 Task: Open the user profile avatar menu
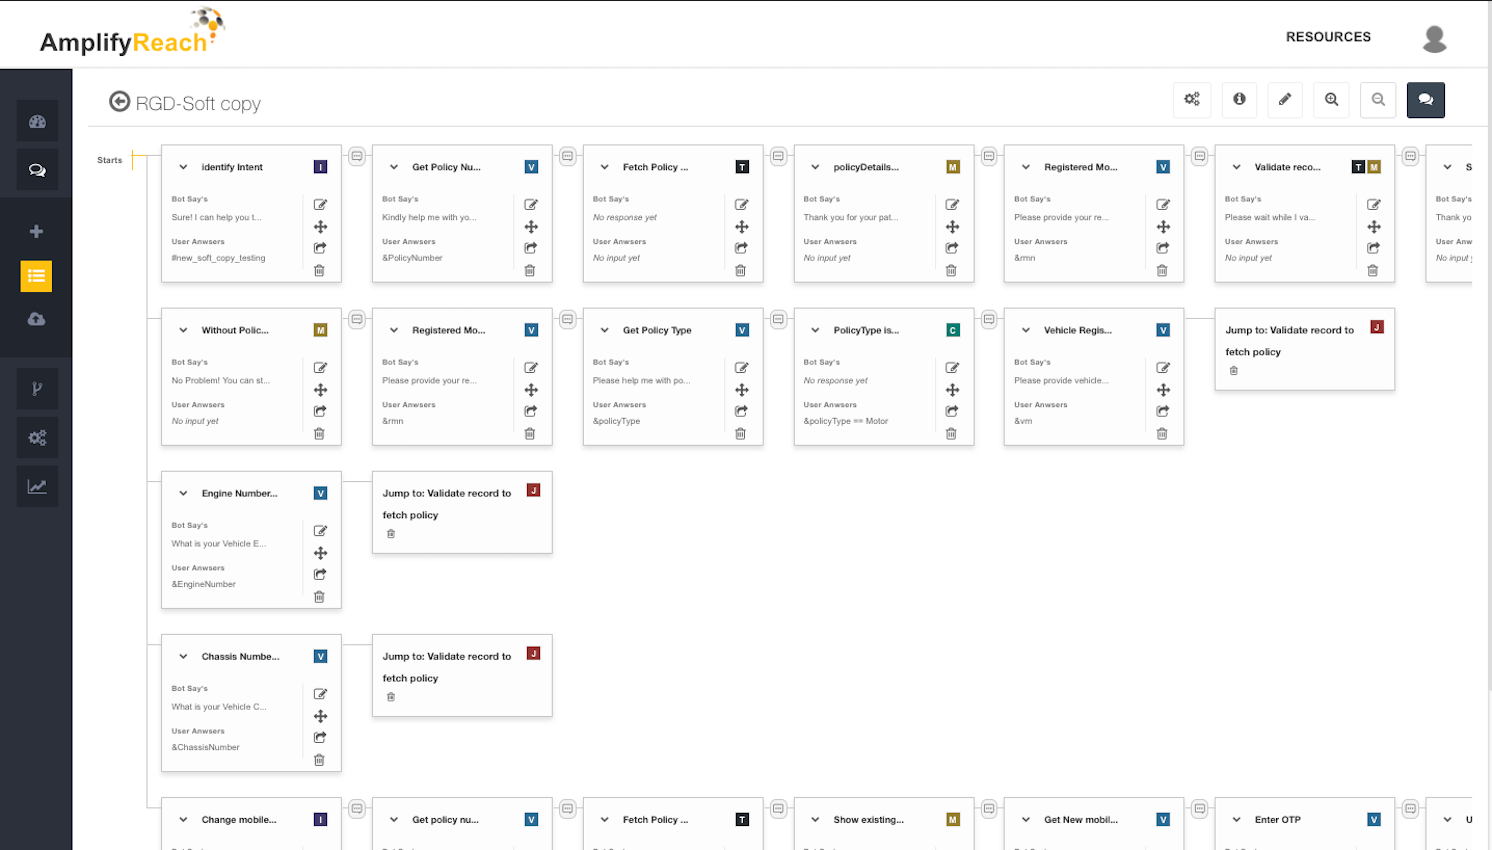1434,38
